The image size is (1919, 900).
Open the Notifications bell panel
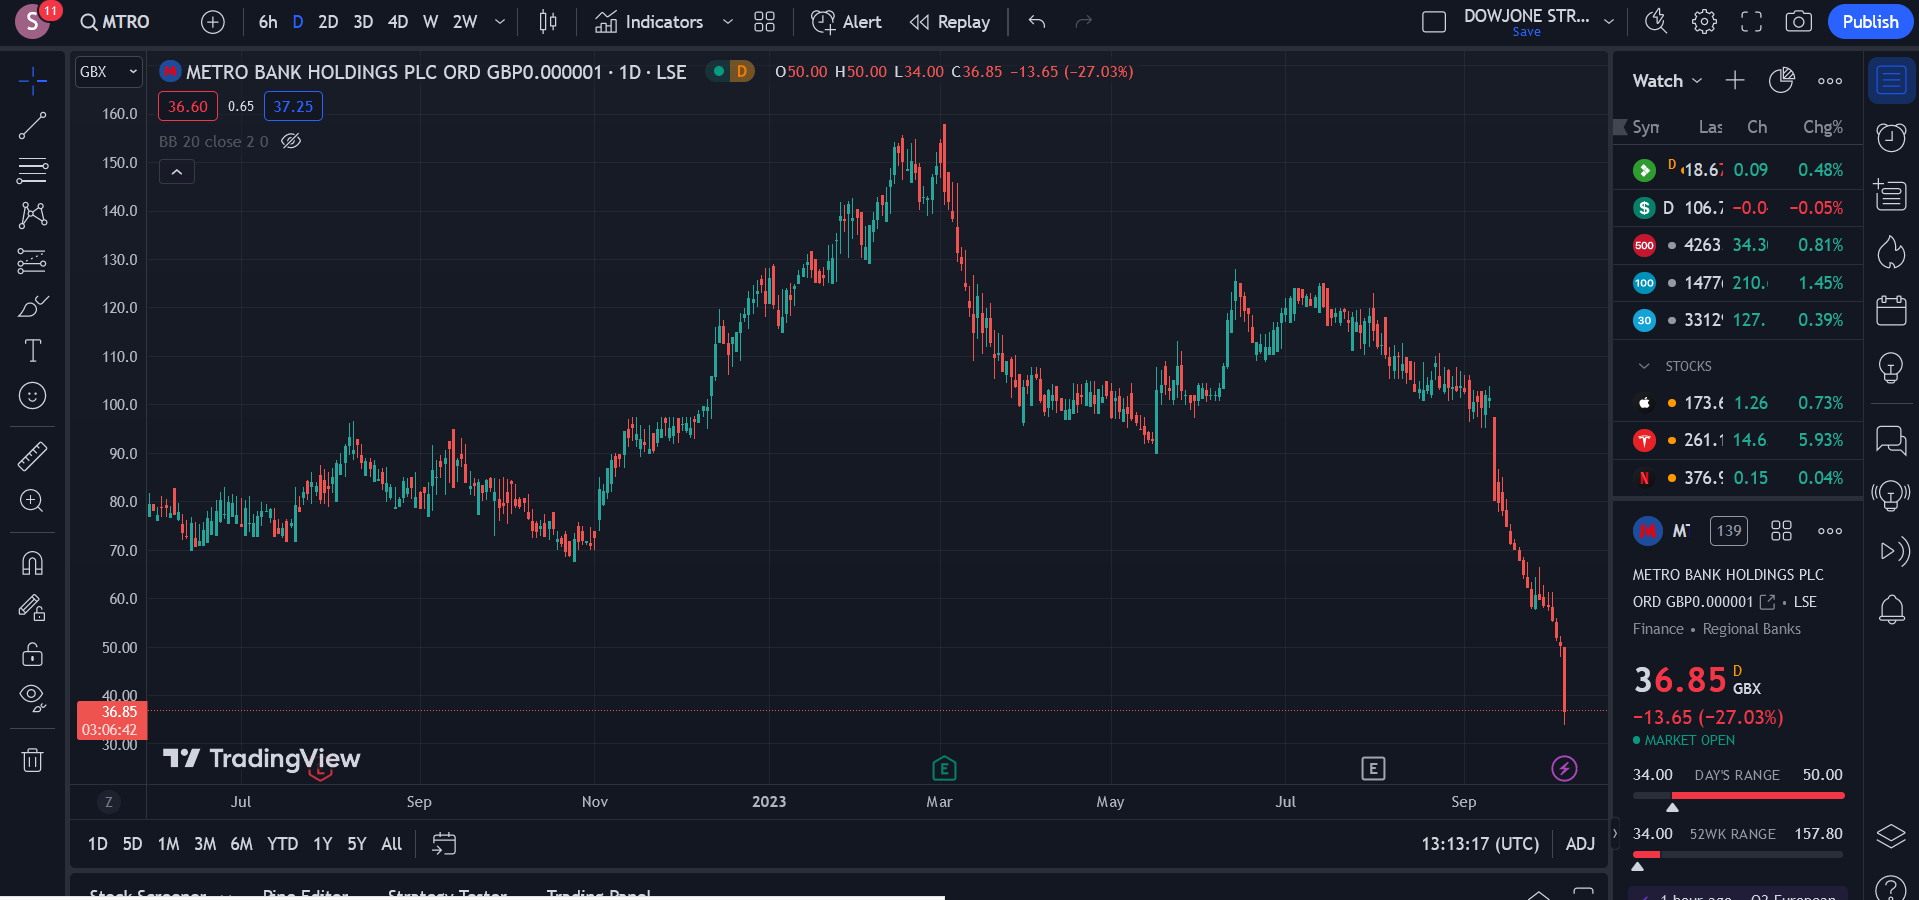coord(1891,609)
